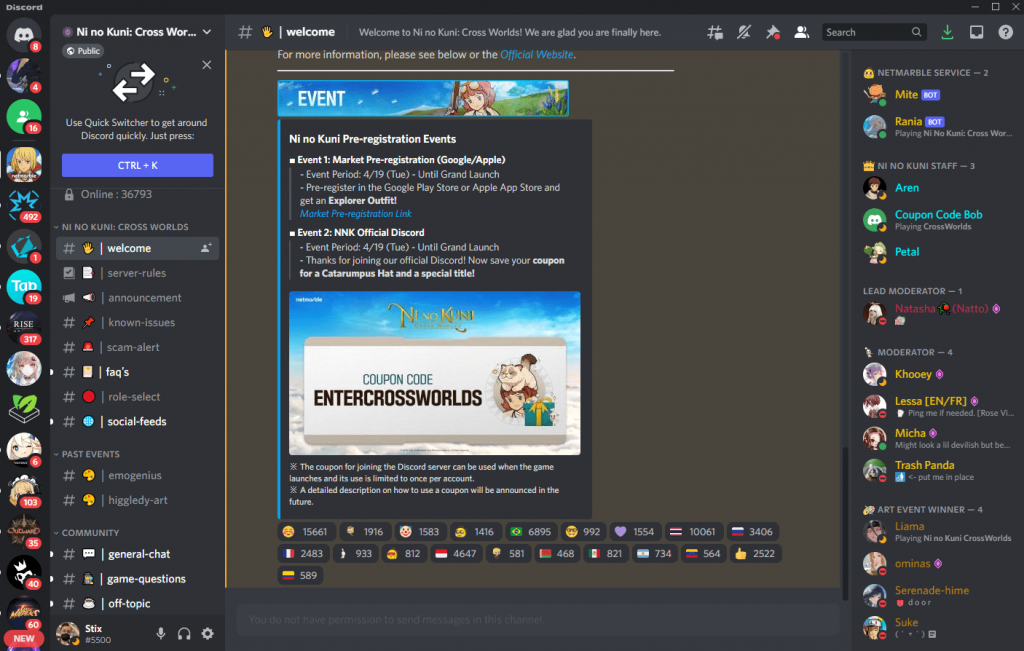1024x651 pixels.
Task: Open Trash Panda member profile
Action: (x=937, y=470)
